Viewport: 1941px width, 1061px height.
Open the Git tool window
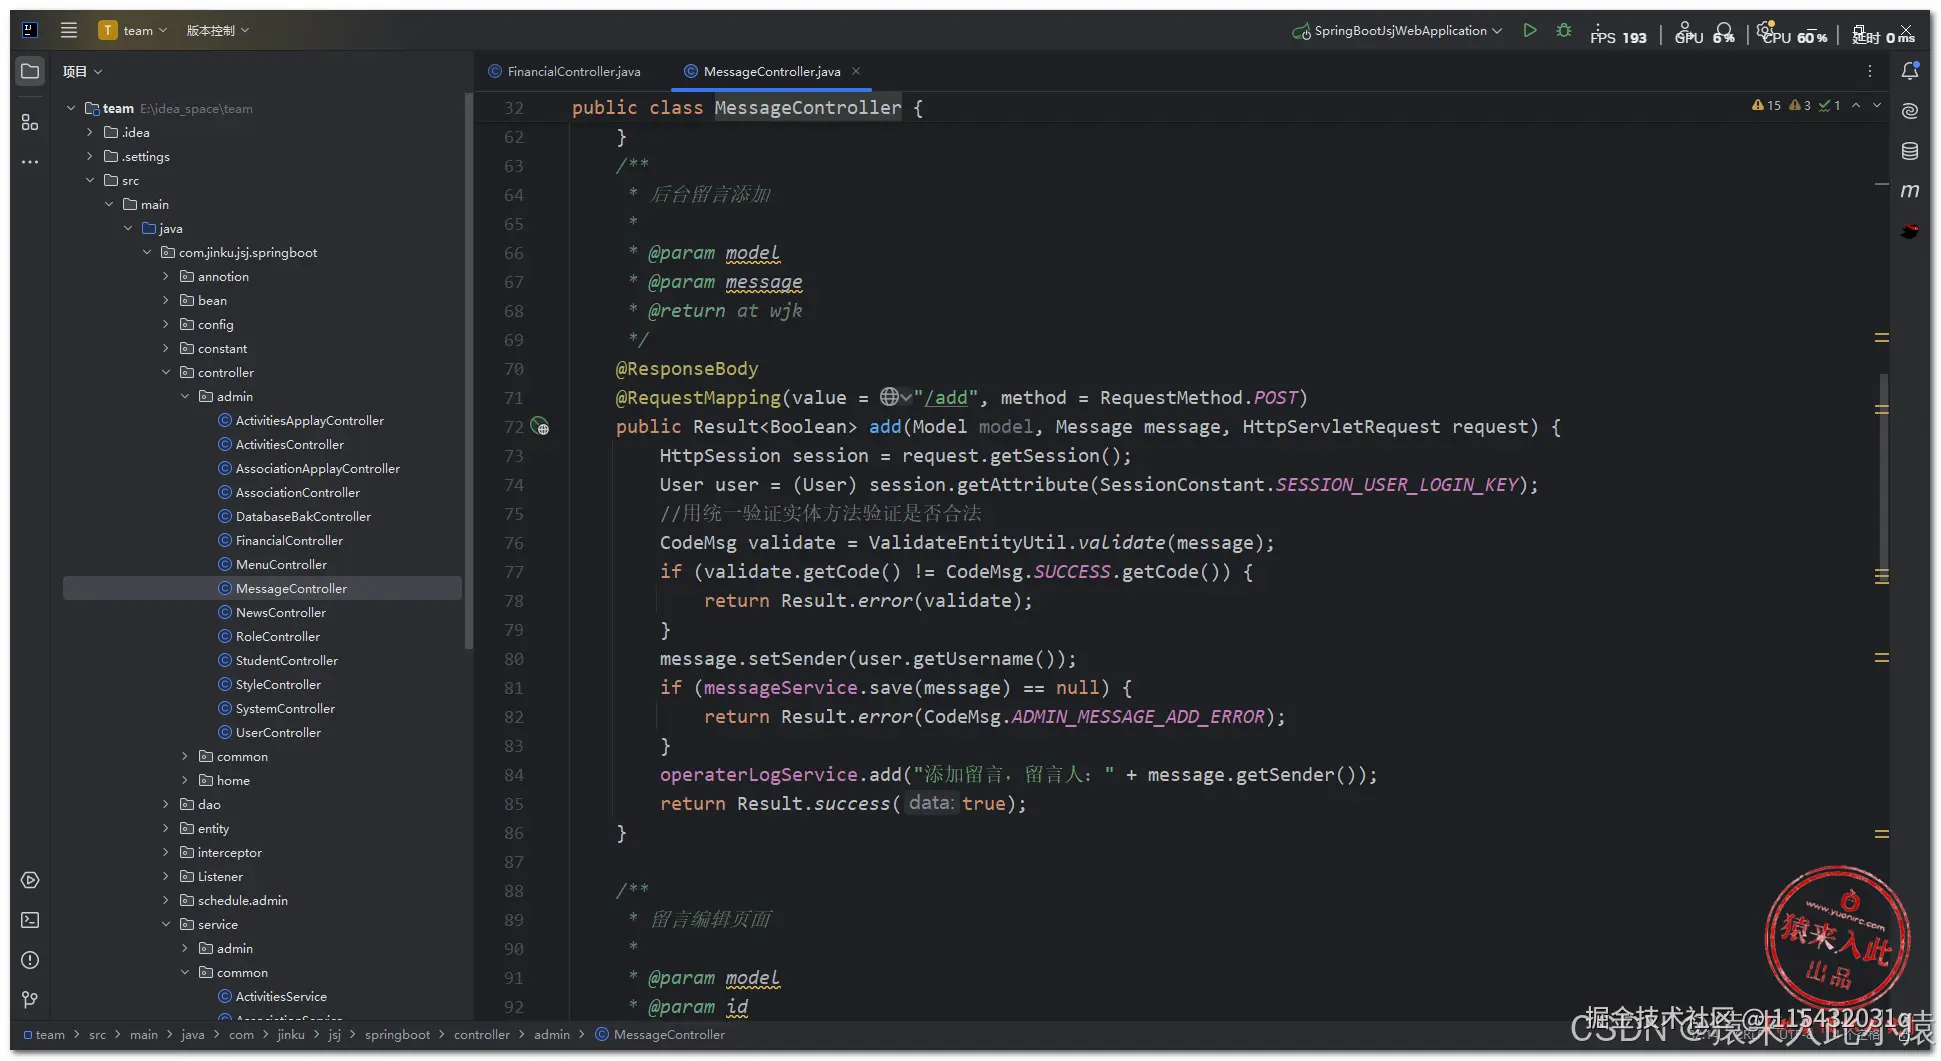[x=30, y=999]
